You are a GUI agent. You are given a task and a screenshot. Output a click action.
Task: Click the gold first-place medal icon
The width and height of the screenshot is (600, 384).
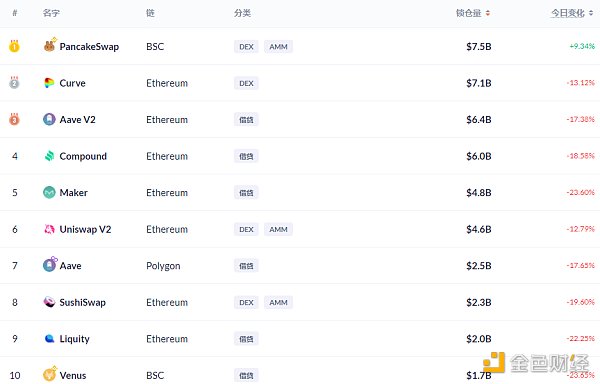point(14,46)
